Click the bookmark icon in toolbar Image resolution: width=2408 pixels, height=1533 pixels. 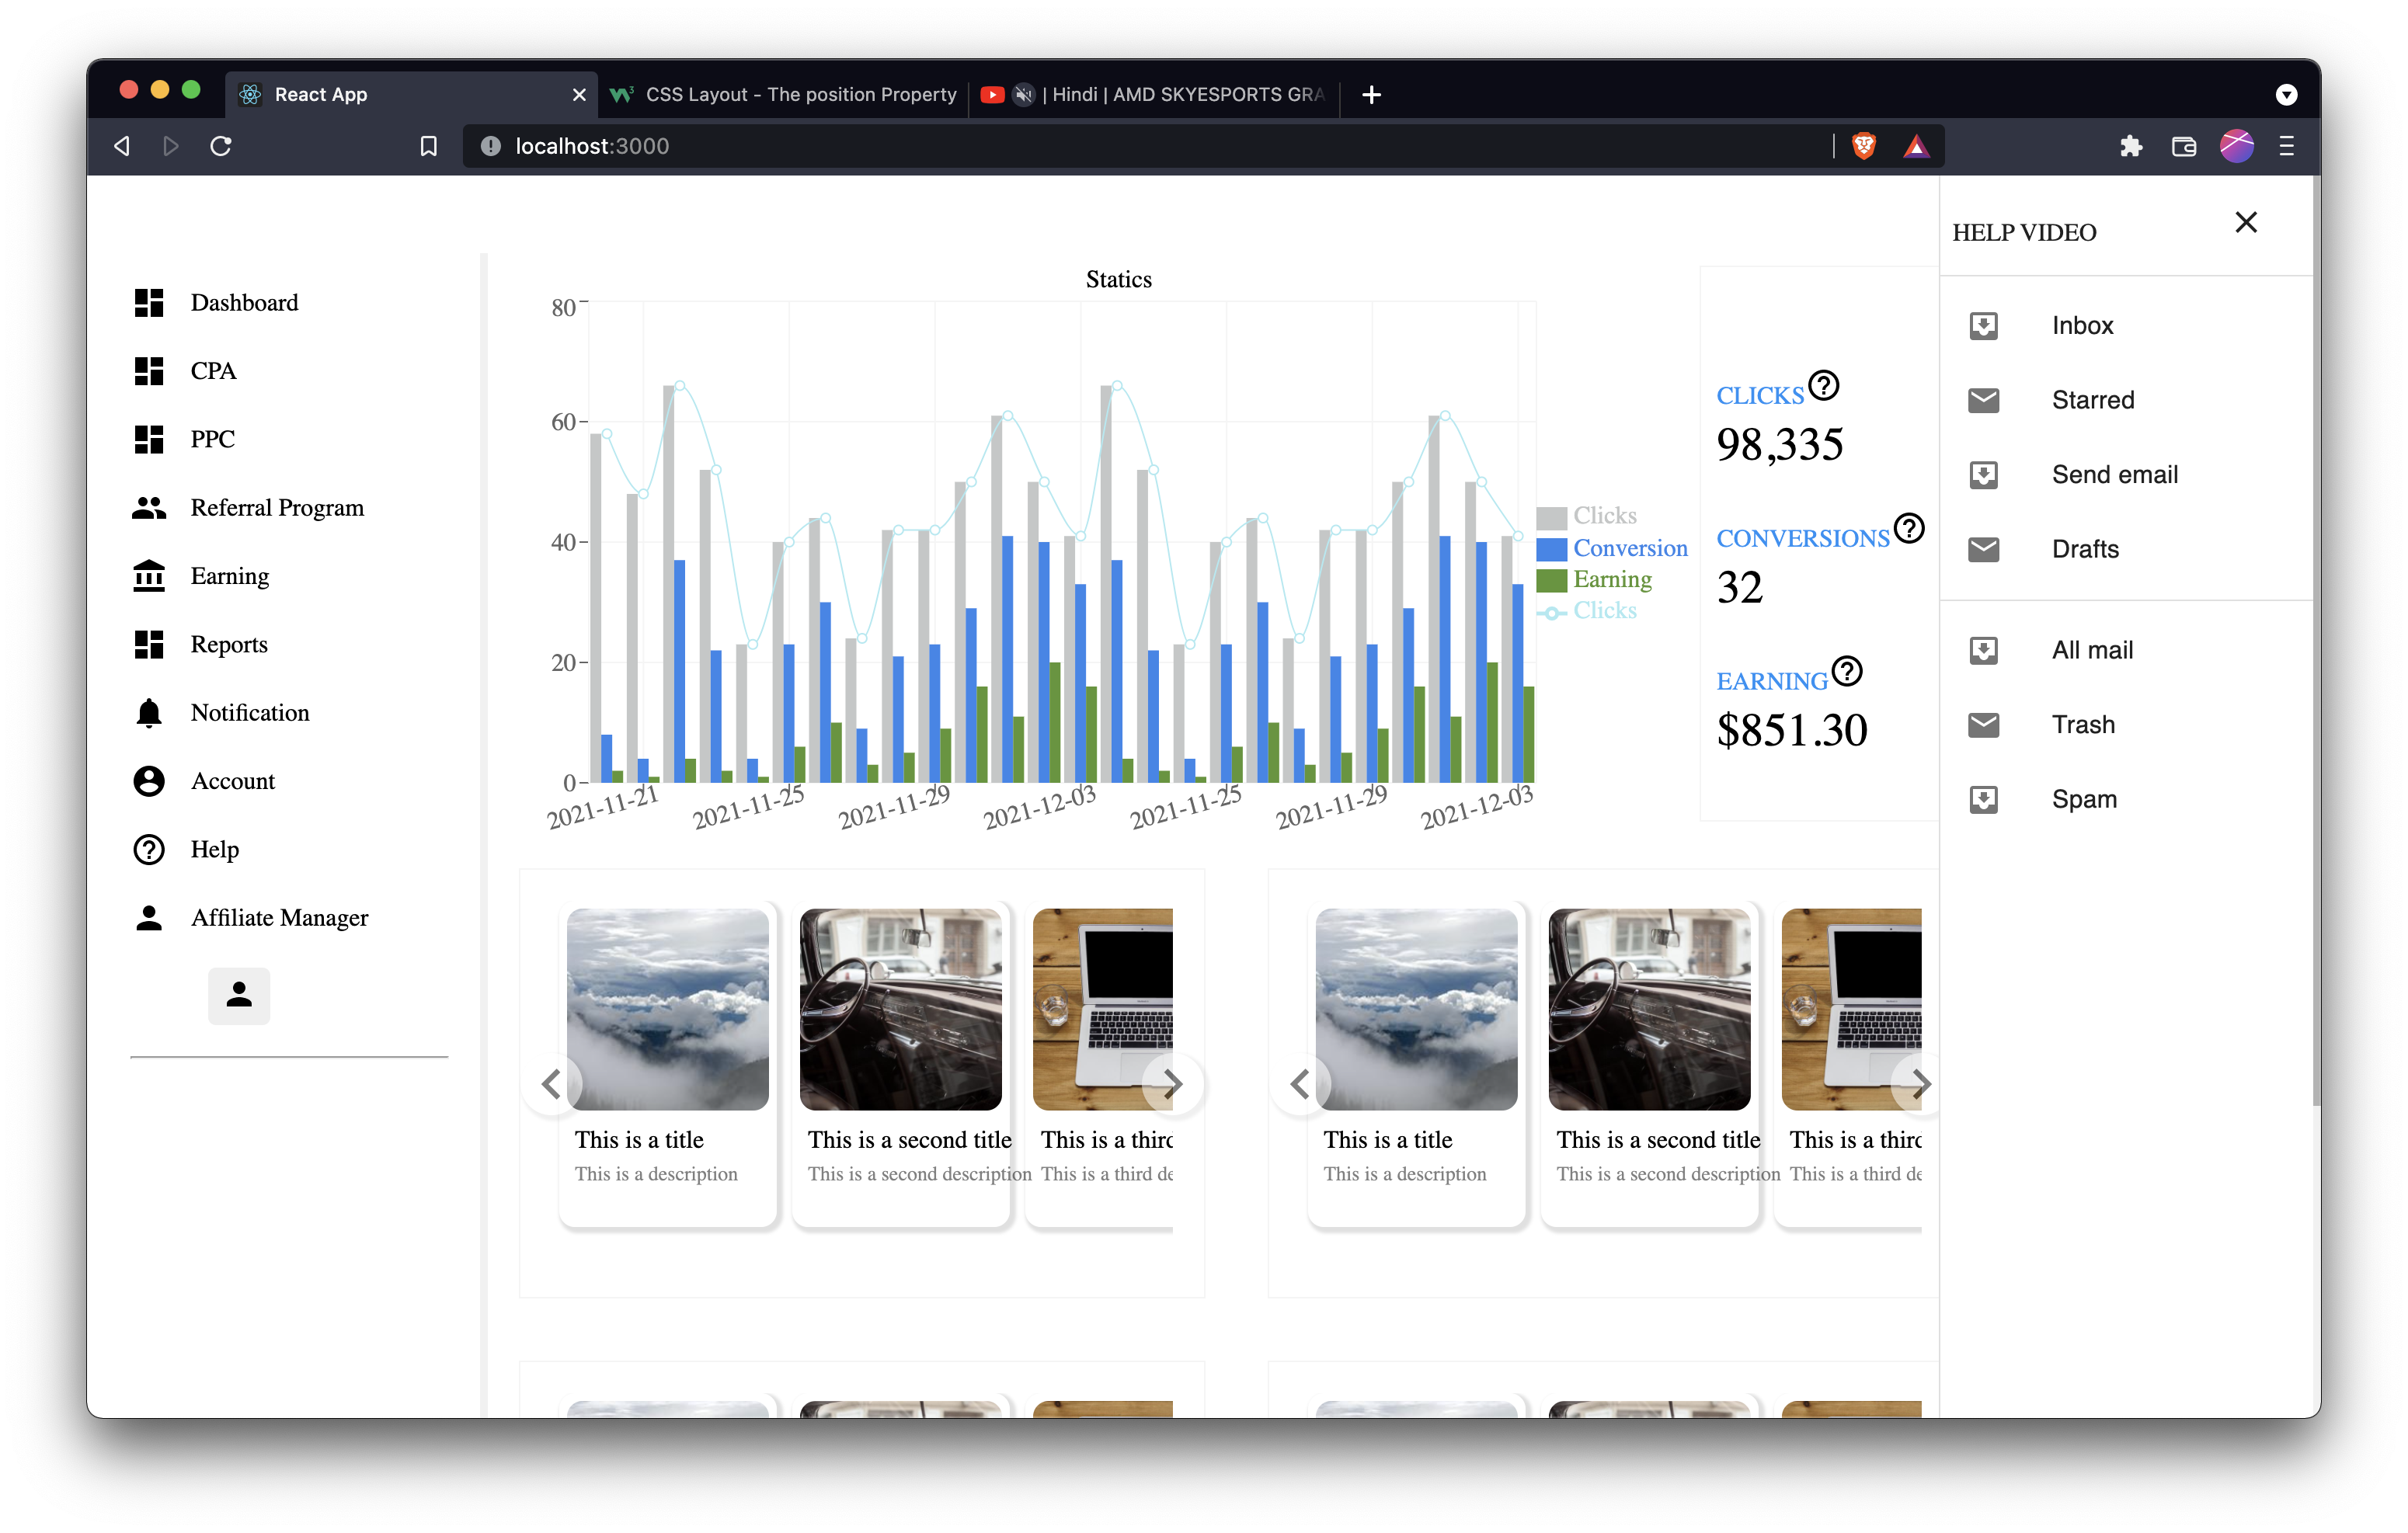tap(428, 146)
